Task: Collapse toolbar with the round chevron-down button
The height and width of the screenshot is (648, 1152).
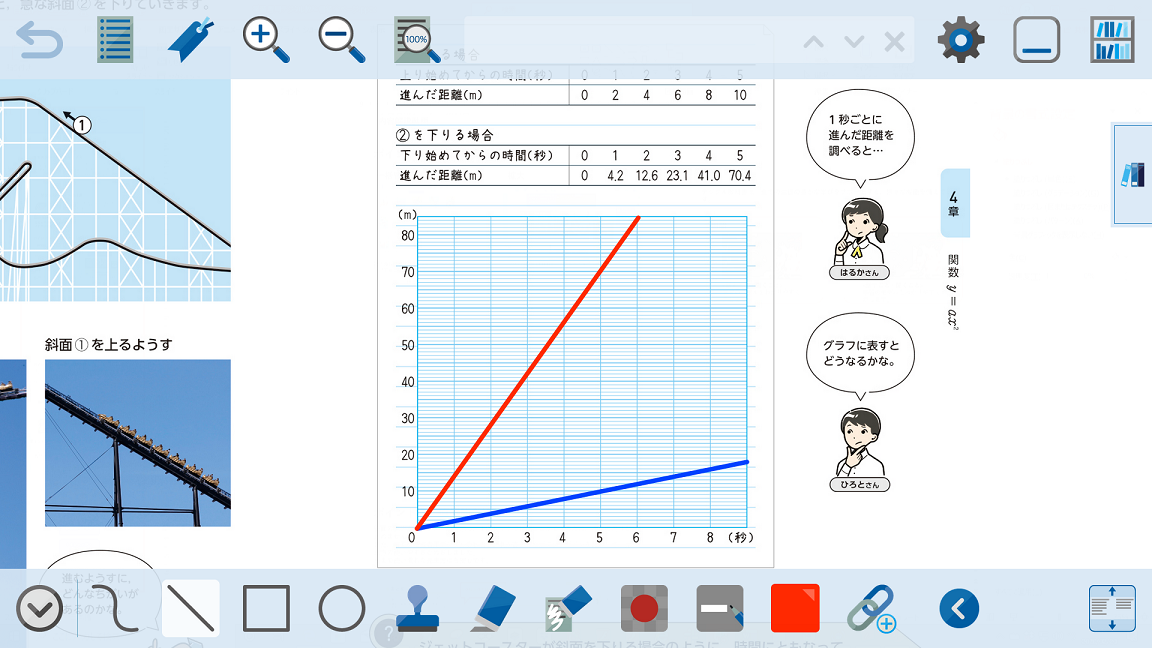Action: point(39,608)
